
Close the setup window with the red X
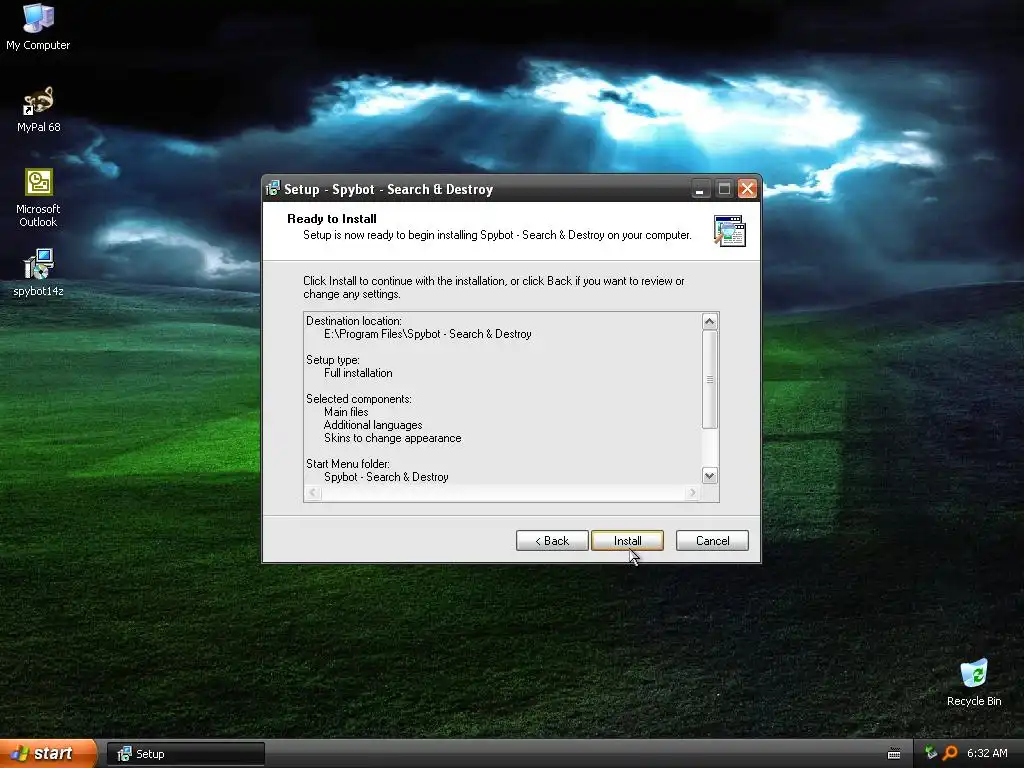click(747, 189)
